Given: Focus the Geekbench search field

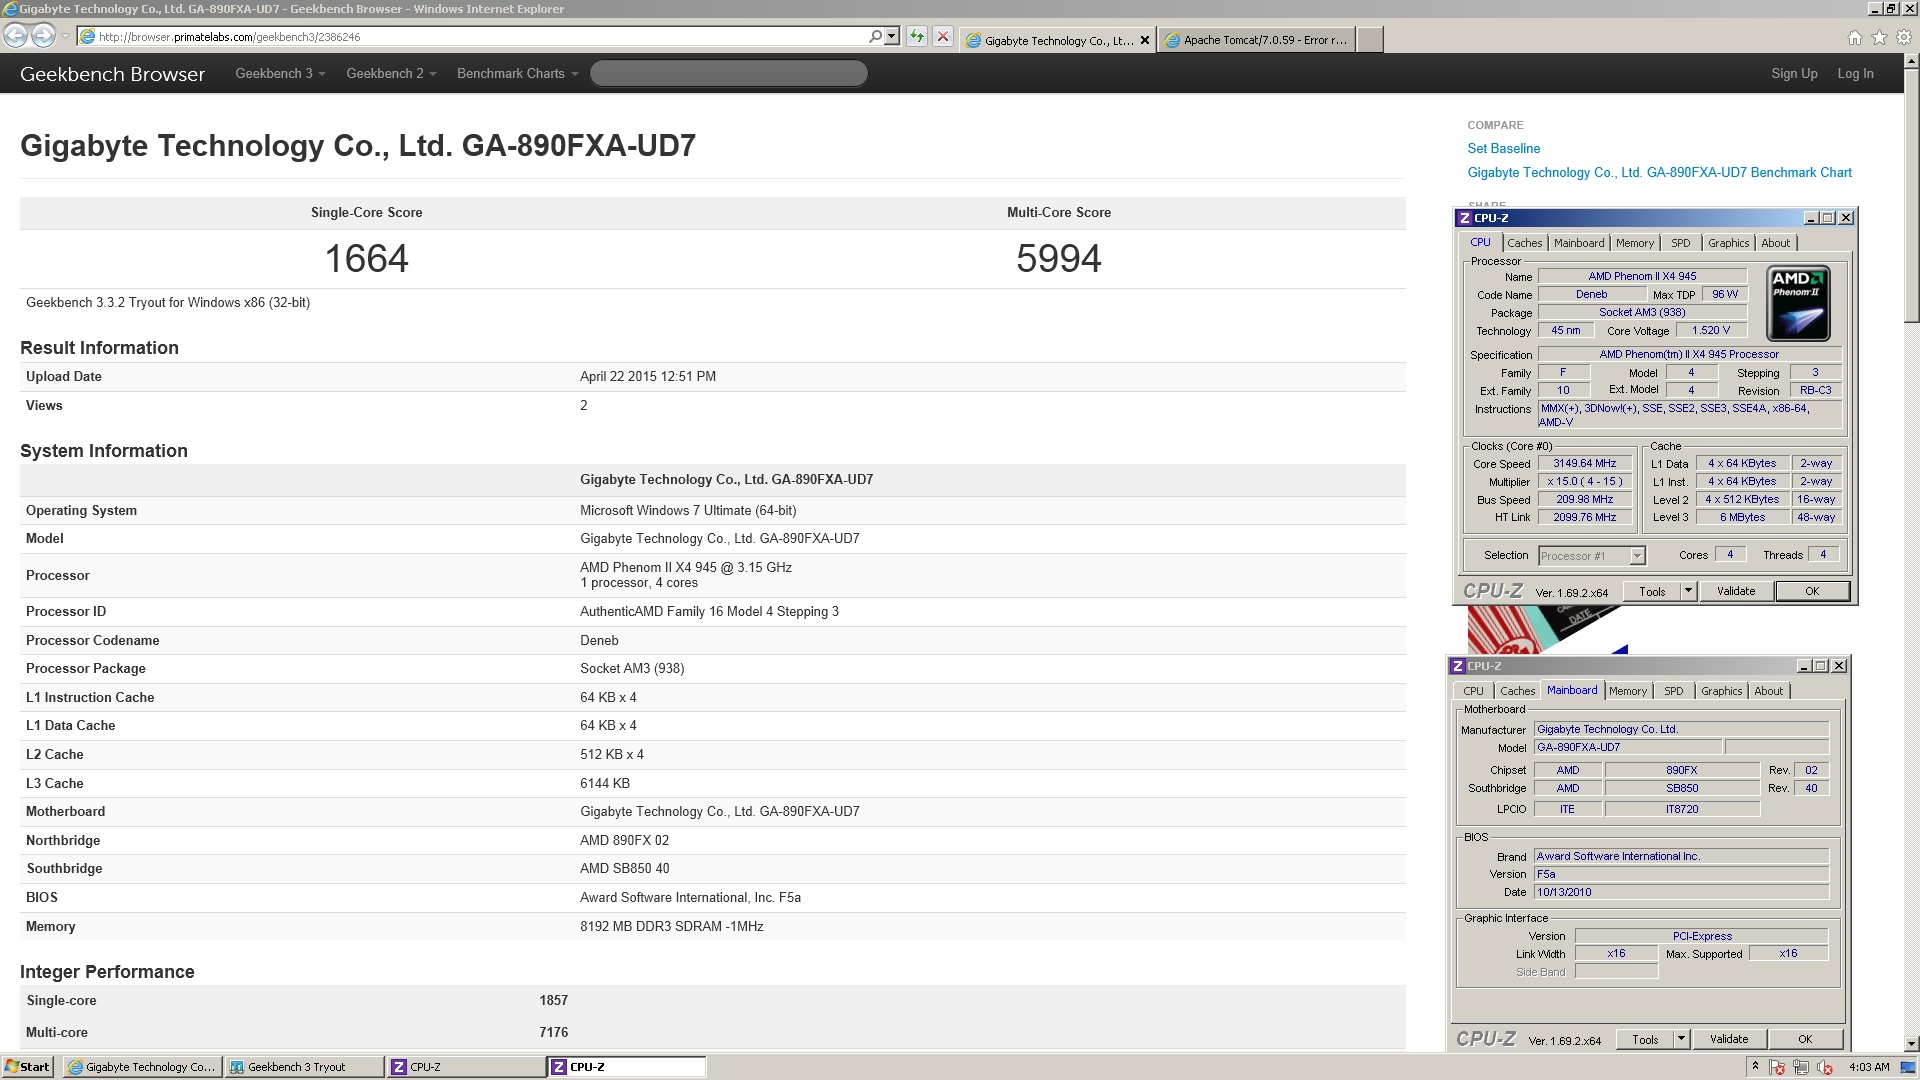Looking at the screenshot, I should [x=728, y=73].
